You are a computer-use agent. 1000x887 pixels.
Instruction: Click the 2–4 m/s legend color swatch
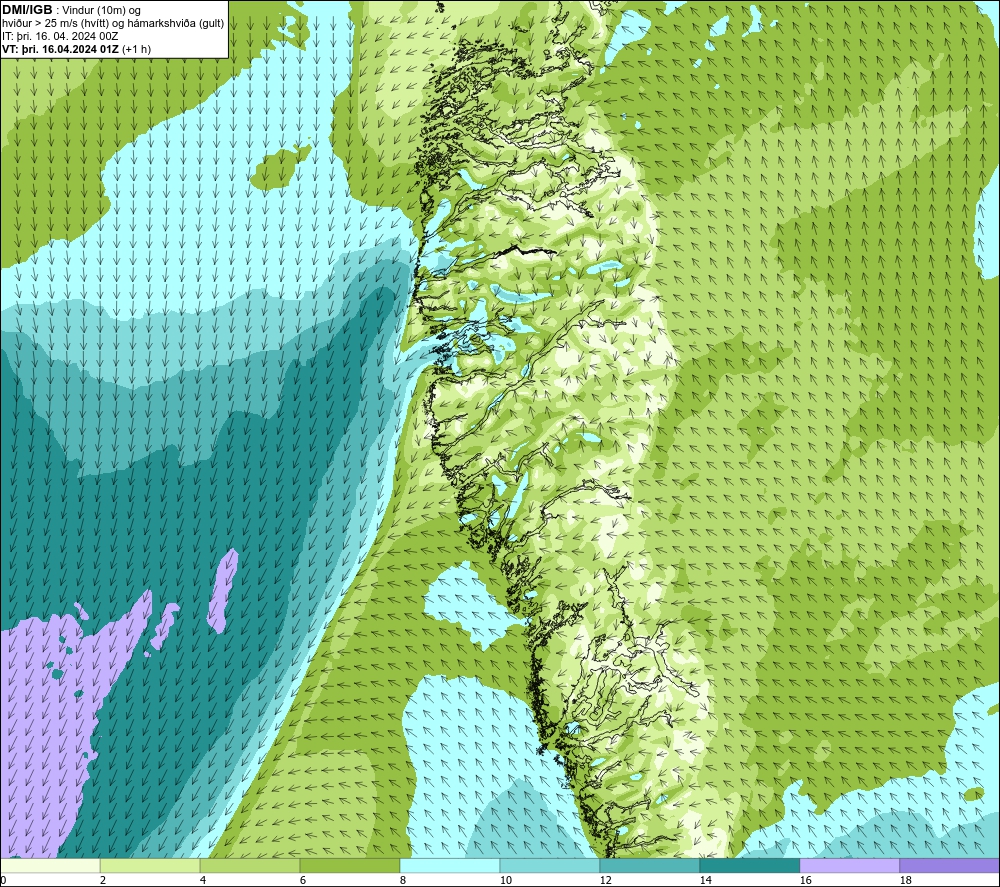coord(150,865)
